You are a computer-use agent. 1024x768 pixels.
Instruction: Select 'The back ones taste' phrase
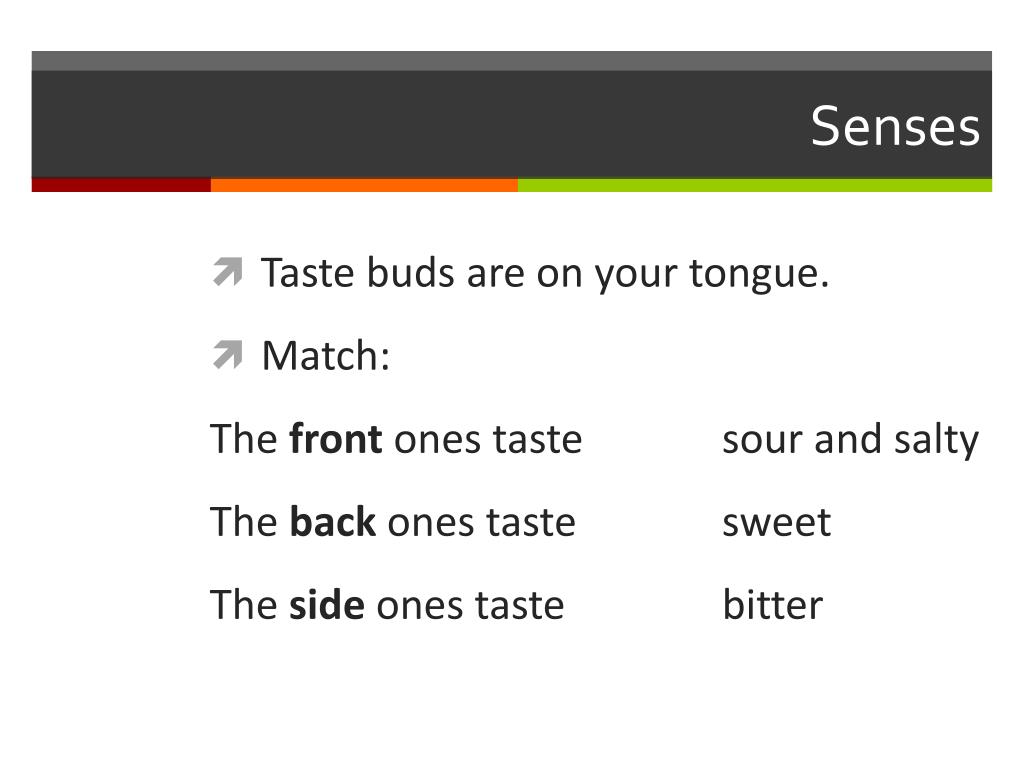pos(392,522)
